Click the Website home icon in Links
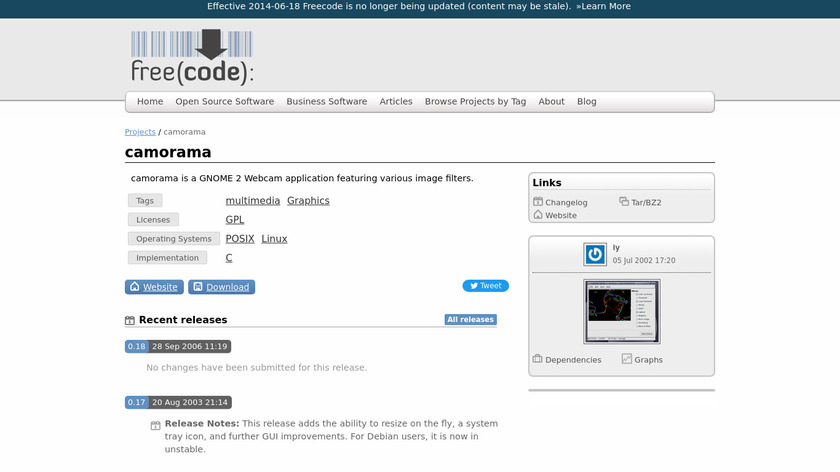Image resolution: width=840 pixels, height=472 pixels. 538,215
